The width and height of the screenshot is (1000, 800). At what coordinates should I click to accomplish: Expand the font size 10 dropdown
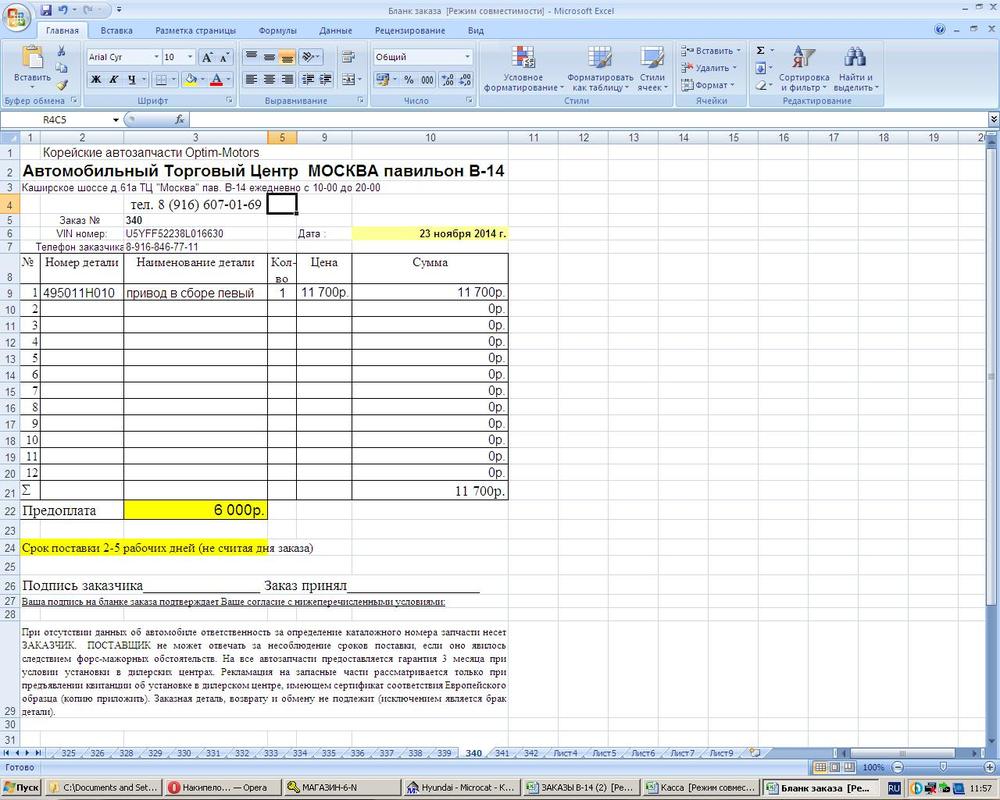pos(190,57)
